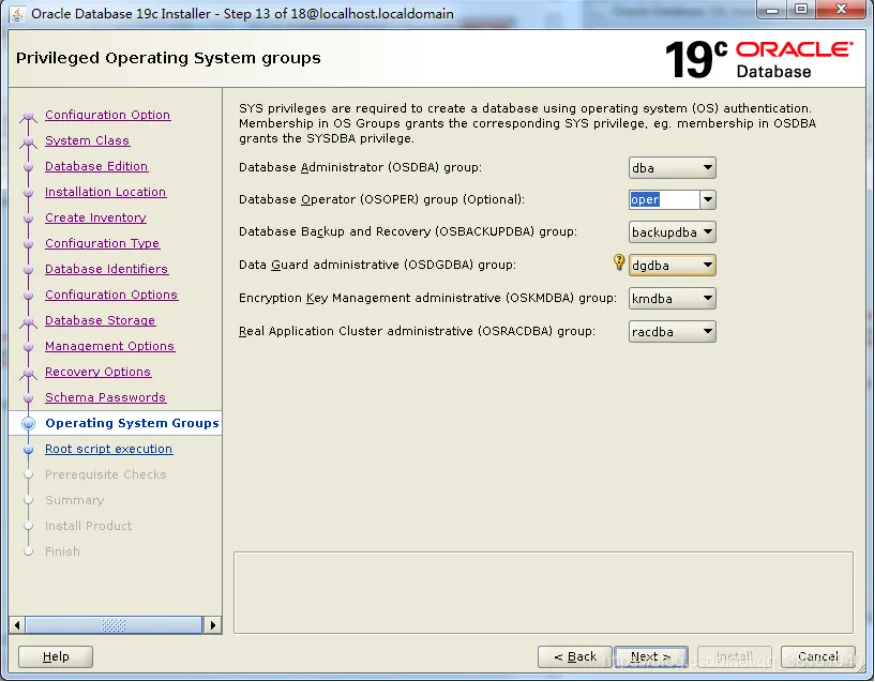Minimize the installer window

click(x=772, y=10)
